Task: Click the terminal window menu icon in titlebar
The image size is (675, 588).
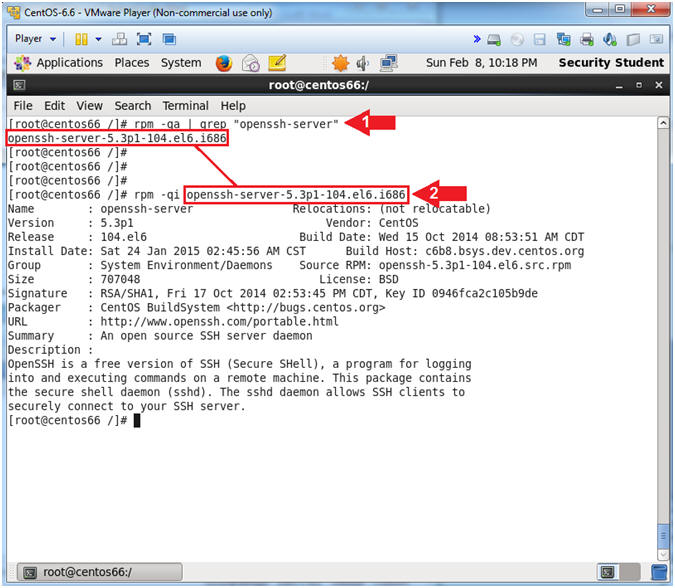Action: [19, 85]
